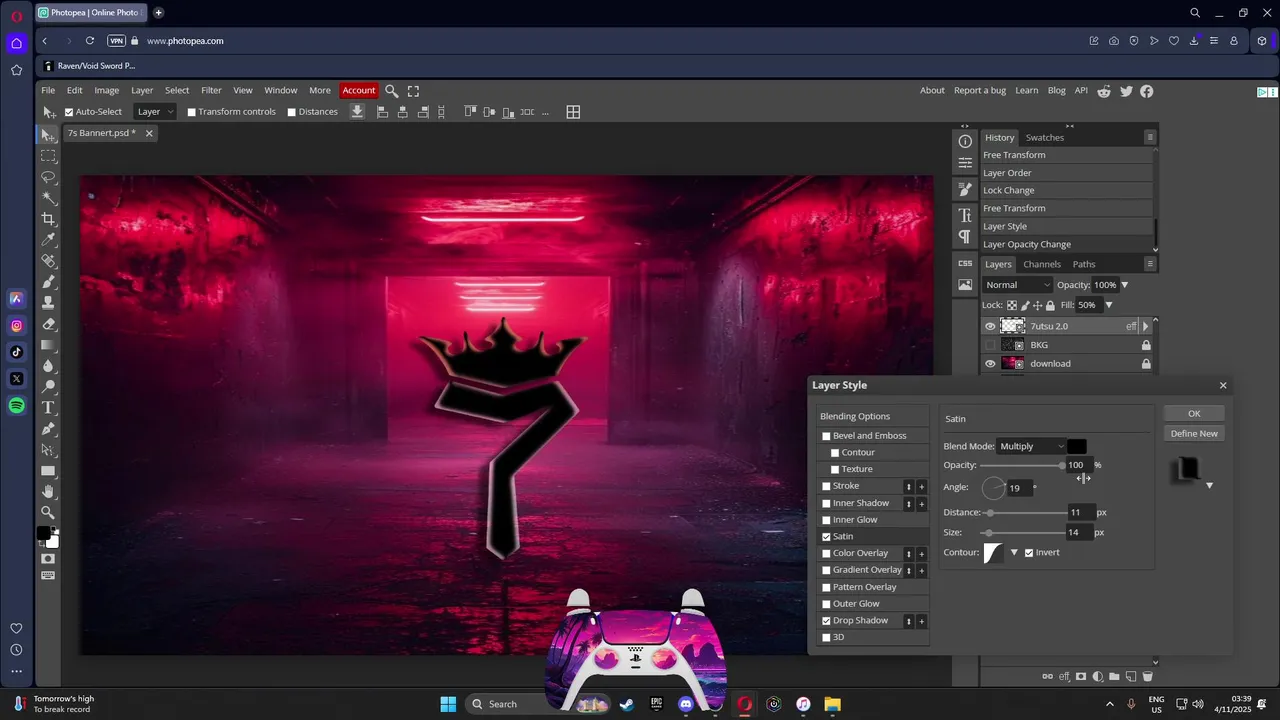Select the Eyedropper tool
The image size is (1280, 720).
click(48, 240)
